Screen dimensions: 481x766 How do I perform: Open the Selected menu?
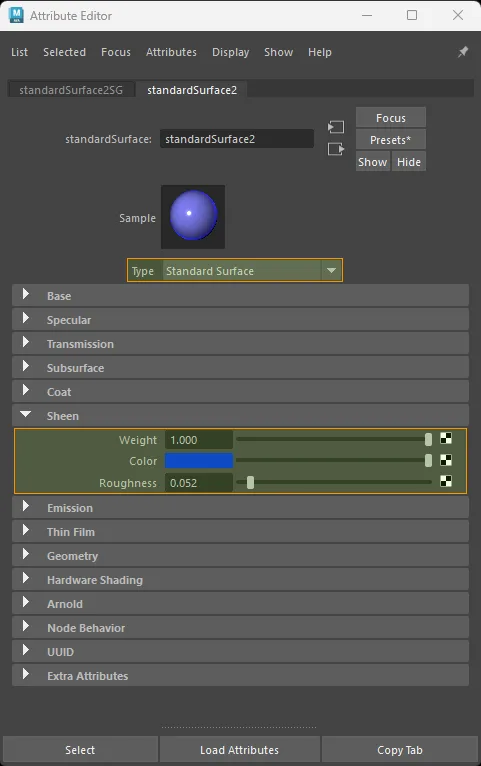tap(64, 52)
